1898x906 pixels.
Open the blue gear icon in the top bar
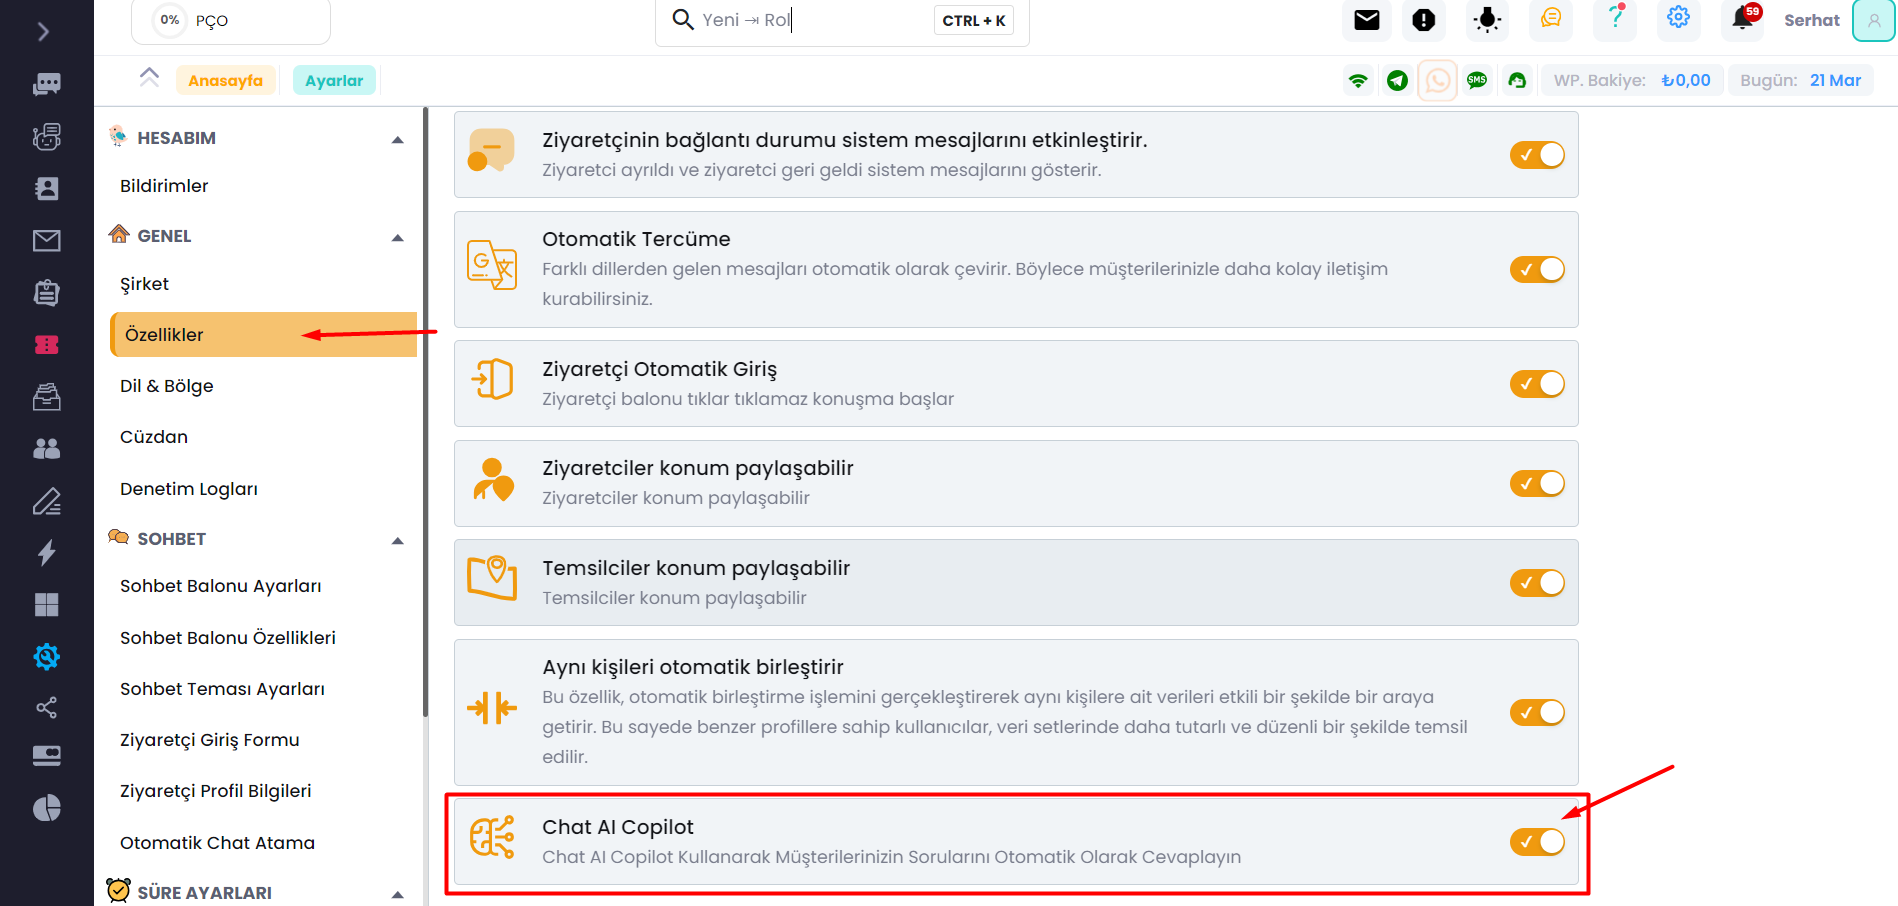(x=1679, y=19)
